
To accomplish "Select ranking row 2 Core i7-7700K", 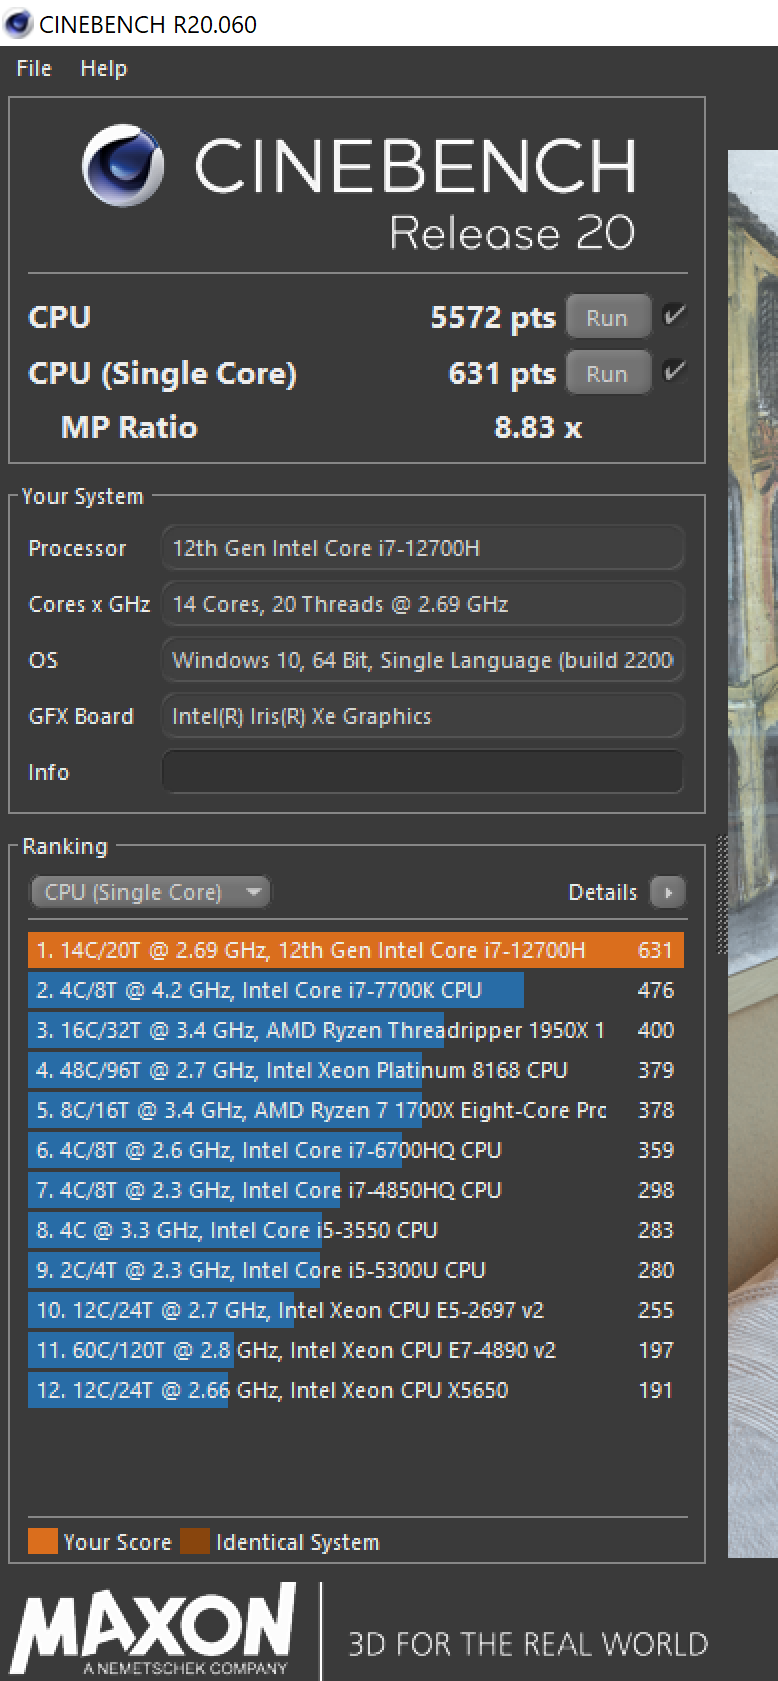I will click(x=356, y=990).
